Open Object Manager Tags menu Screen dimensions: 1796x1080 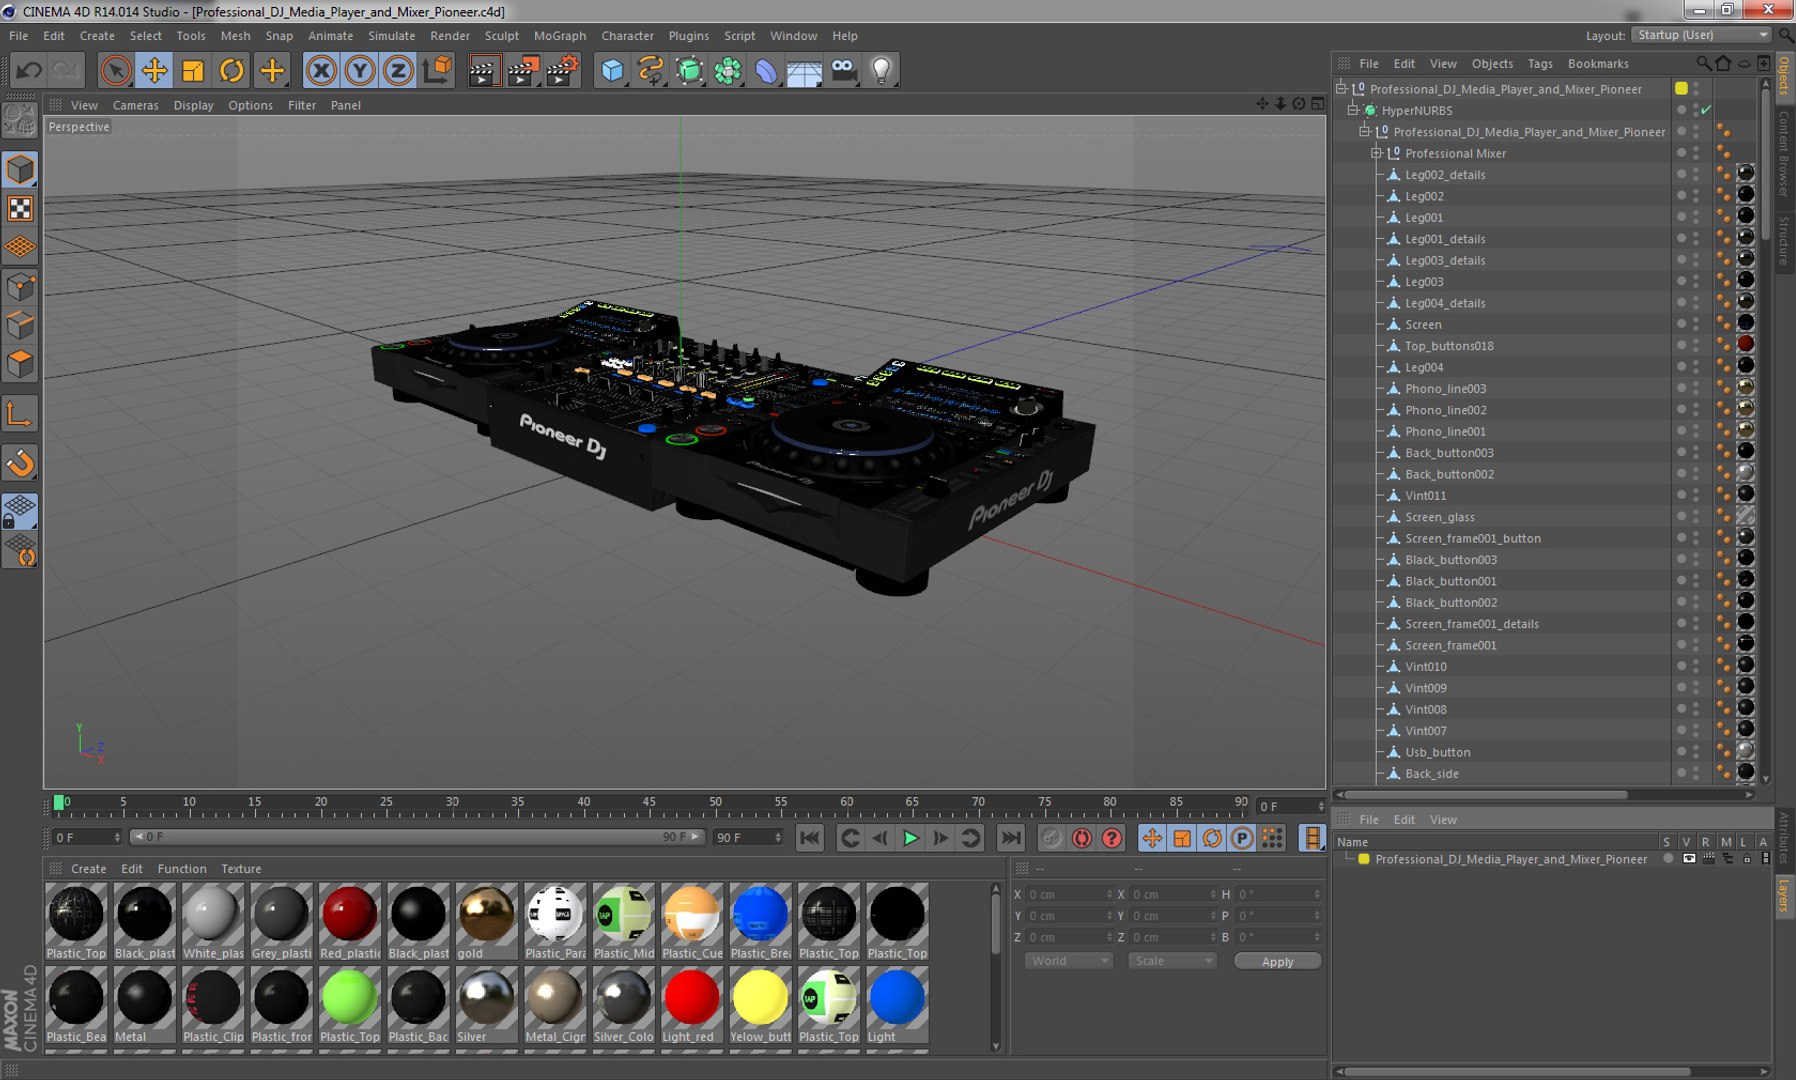point(1540,63)
